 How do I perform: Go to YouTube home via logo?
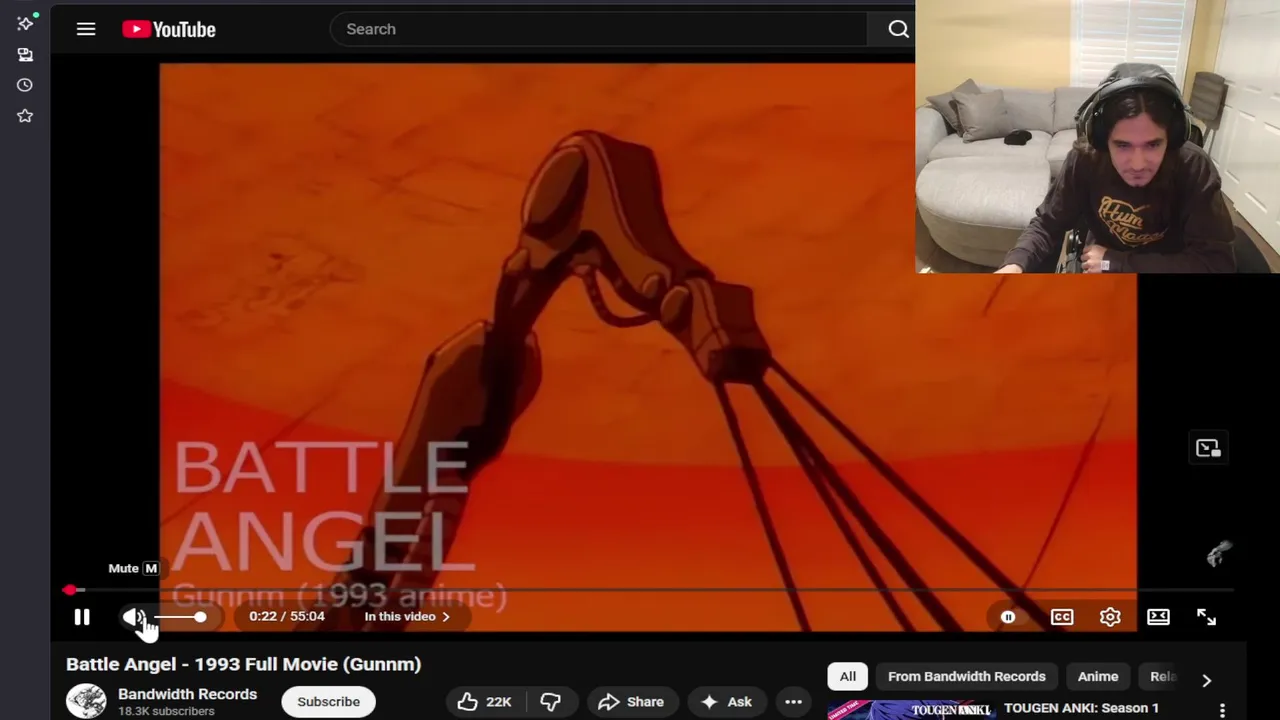[169, 29]
